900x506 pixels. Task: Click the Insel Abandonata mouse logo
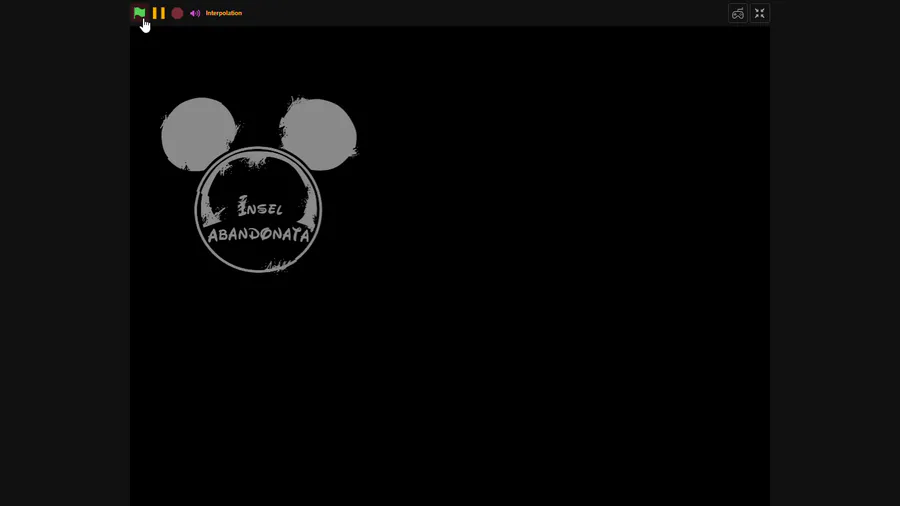258,184
